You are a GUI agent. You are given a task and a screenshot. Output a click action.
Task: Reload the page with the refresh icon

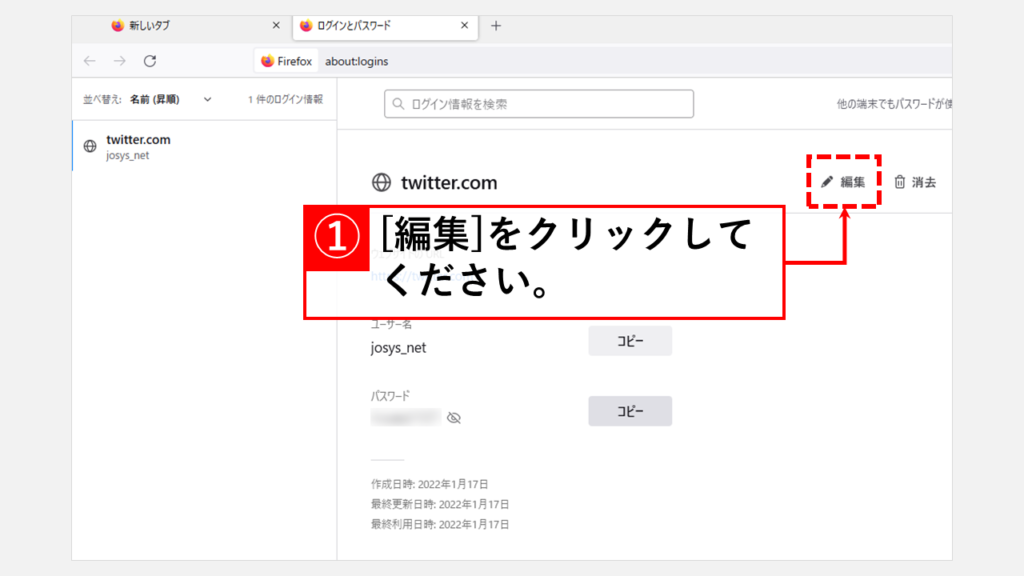[x=150, y=61]
